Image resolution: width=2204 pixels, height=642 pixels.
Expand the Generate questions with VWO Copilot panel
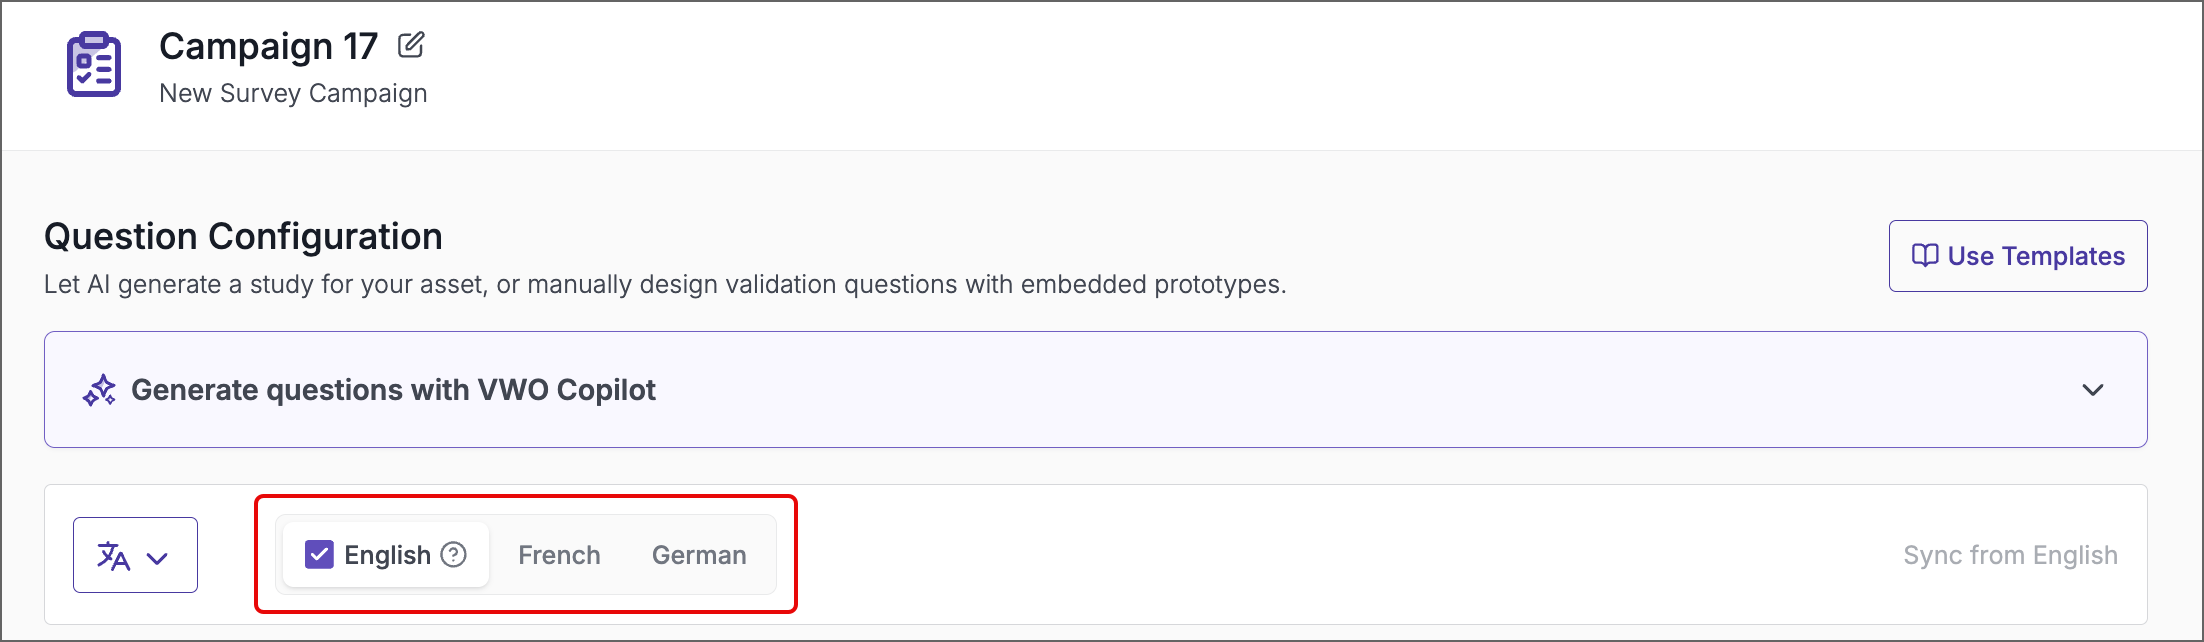pos(2091,391)
